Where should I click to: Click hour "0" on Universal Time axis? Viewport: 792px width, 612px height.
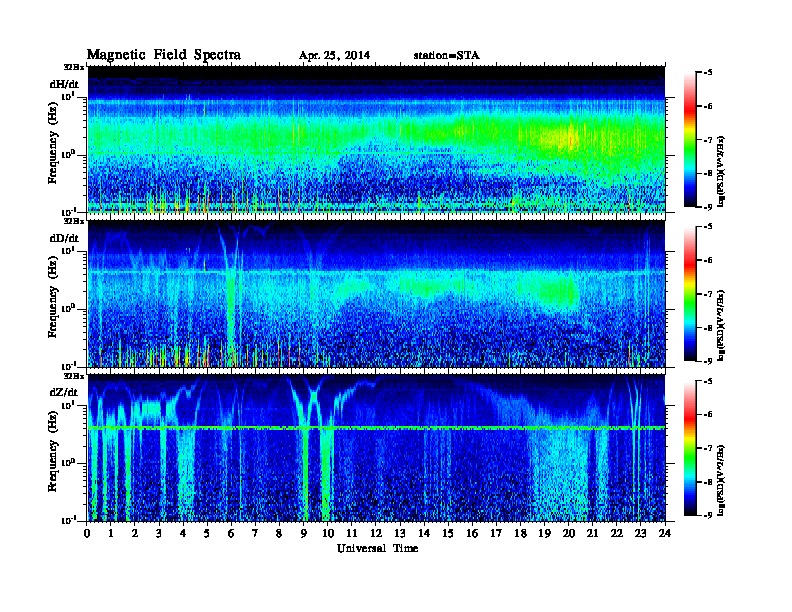click(x=87, y=533)
